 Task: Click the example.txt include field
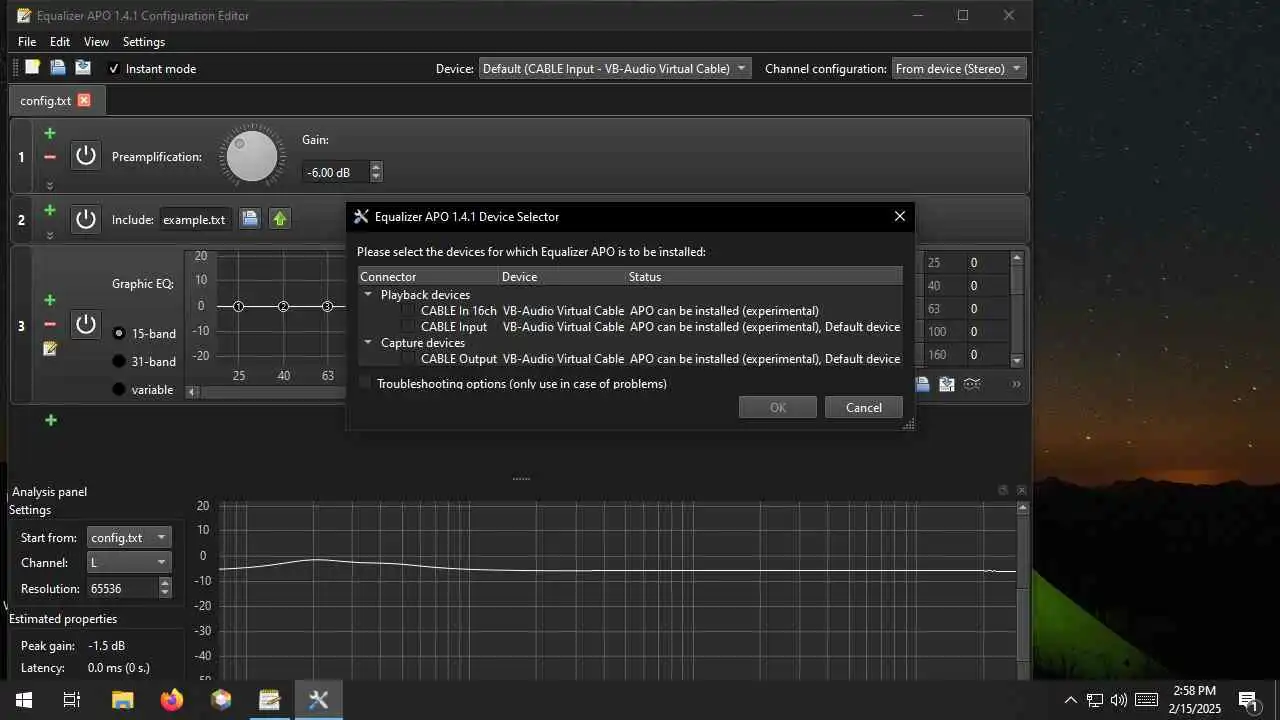click(x=196, y=219)
